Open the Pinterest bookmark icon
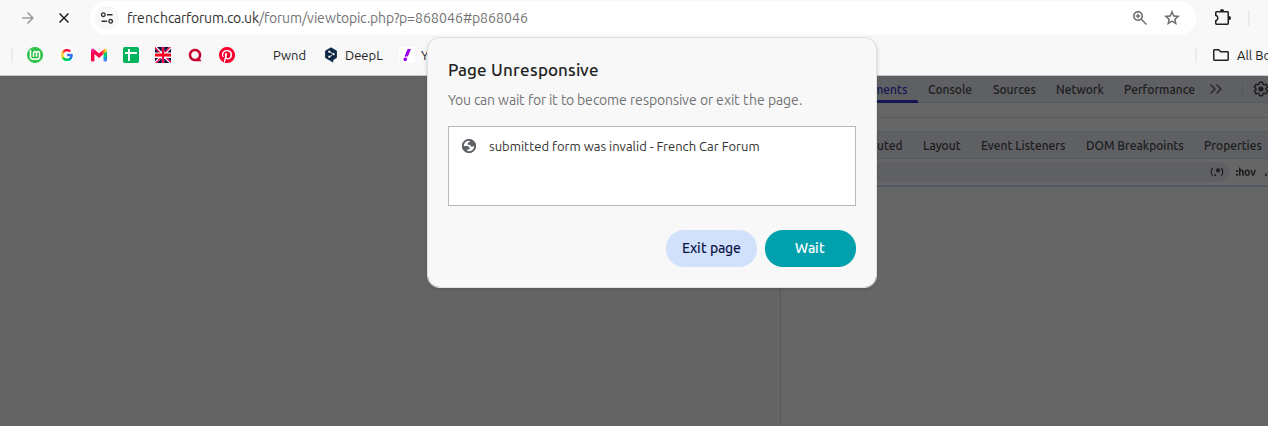The image size is (1268, 426). tap(227, 55)
